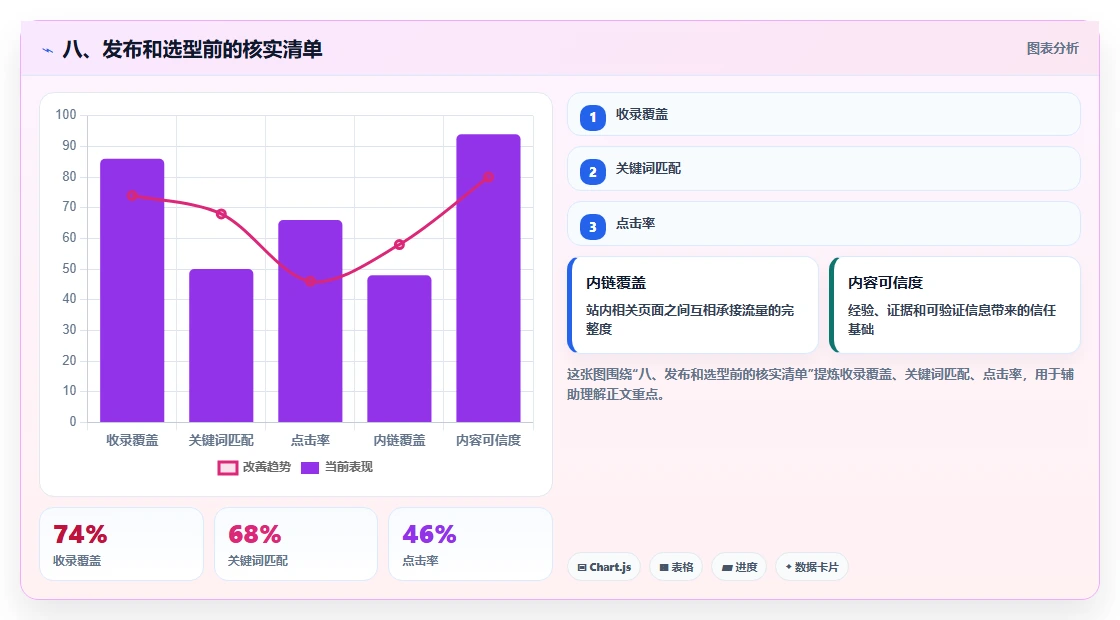Click the trend line point above 点击率
The height and width of the screenshot is (620, 1120).
tap(310, 281)
